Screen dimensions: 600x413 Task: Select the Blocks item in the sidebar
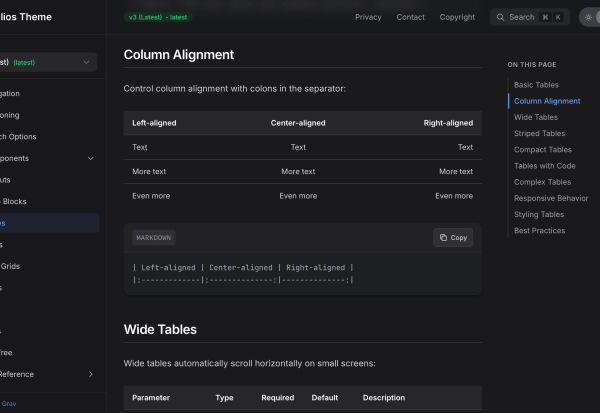[13, 201]
